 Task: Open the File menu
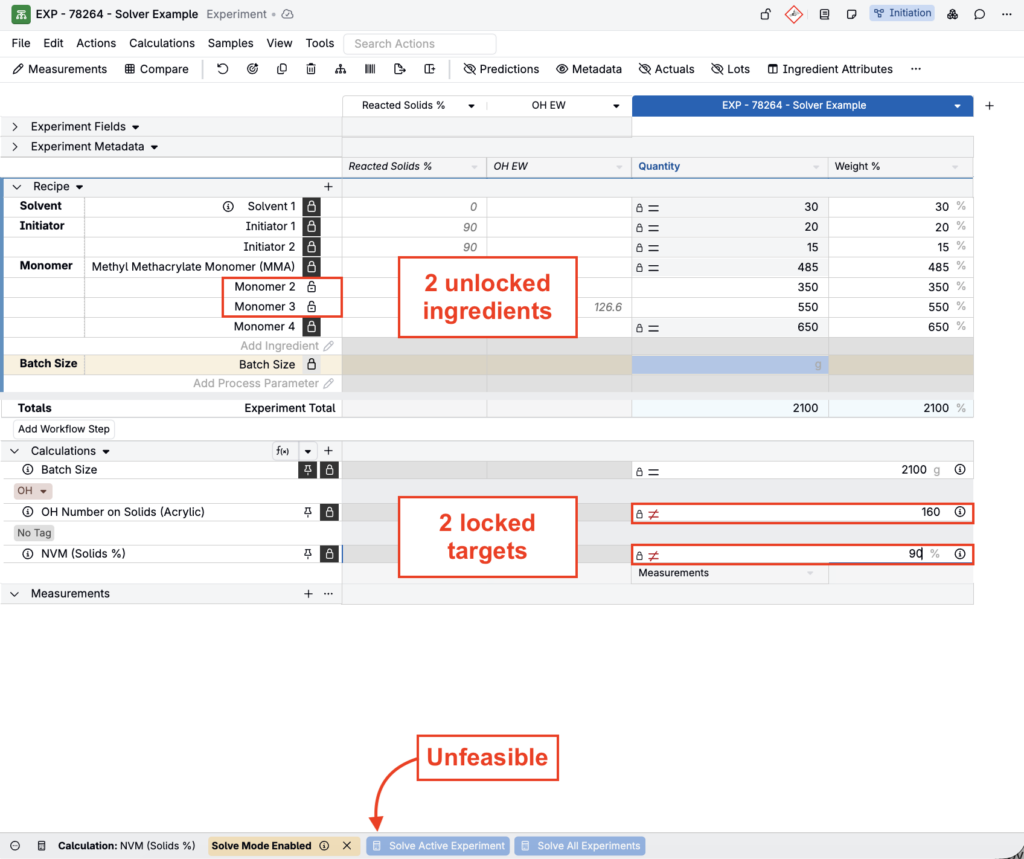pyautogui.click(x=21, y=43)
